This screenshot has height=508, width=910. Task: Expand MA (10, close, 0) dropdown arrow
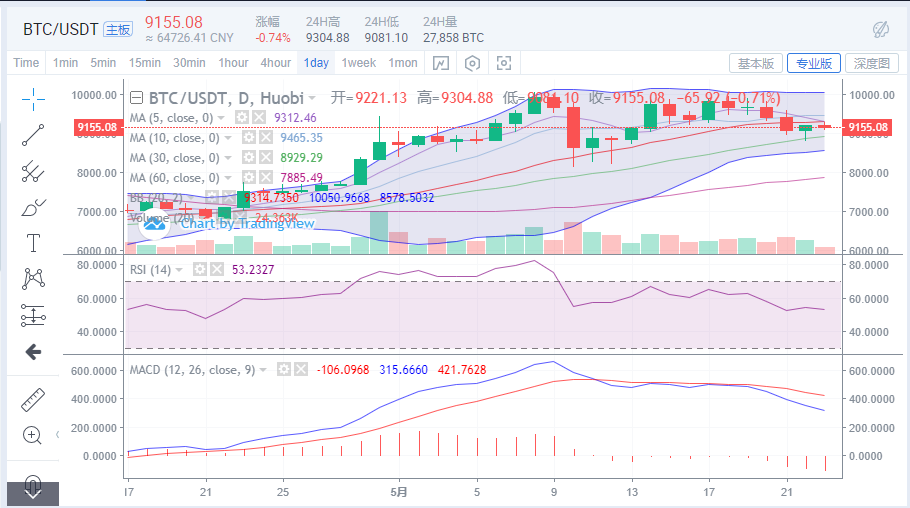tap(228, 138)
